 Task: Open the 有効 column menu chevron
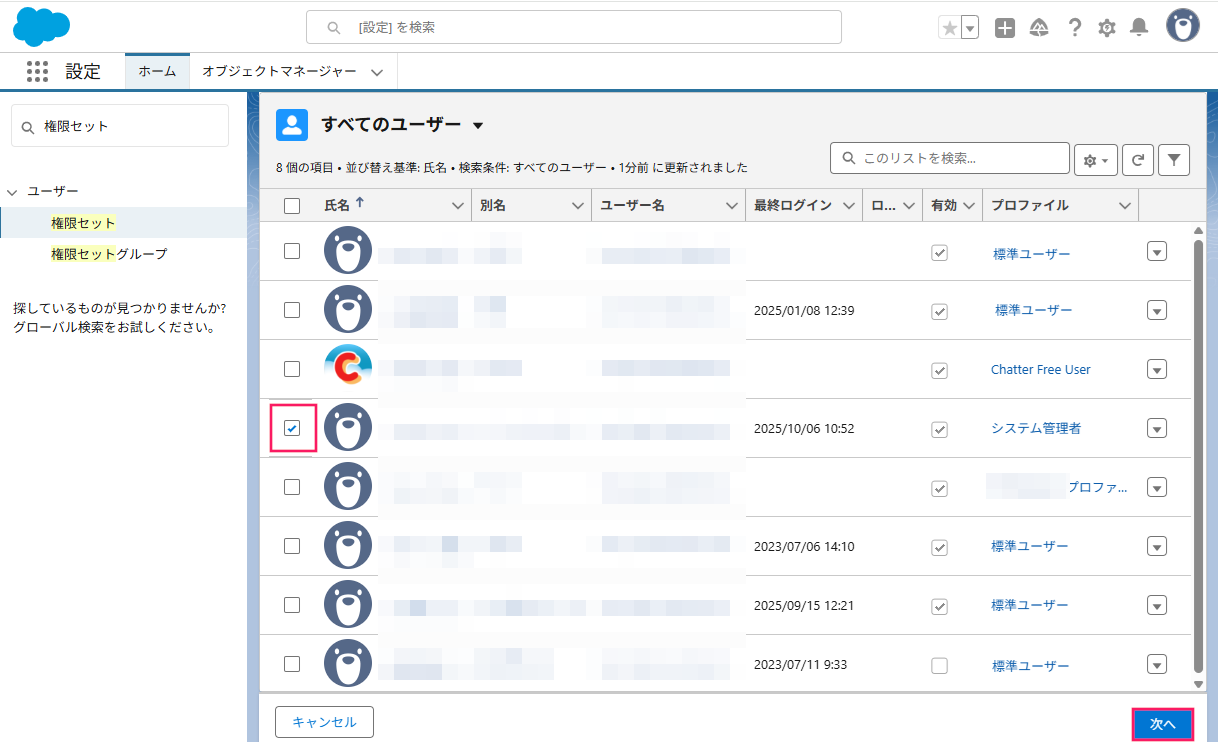pos(968,206)
